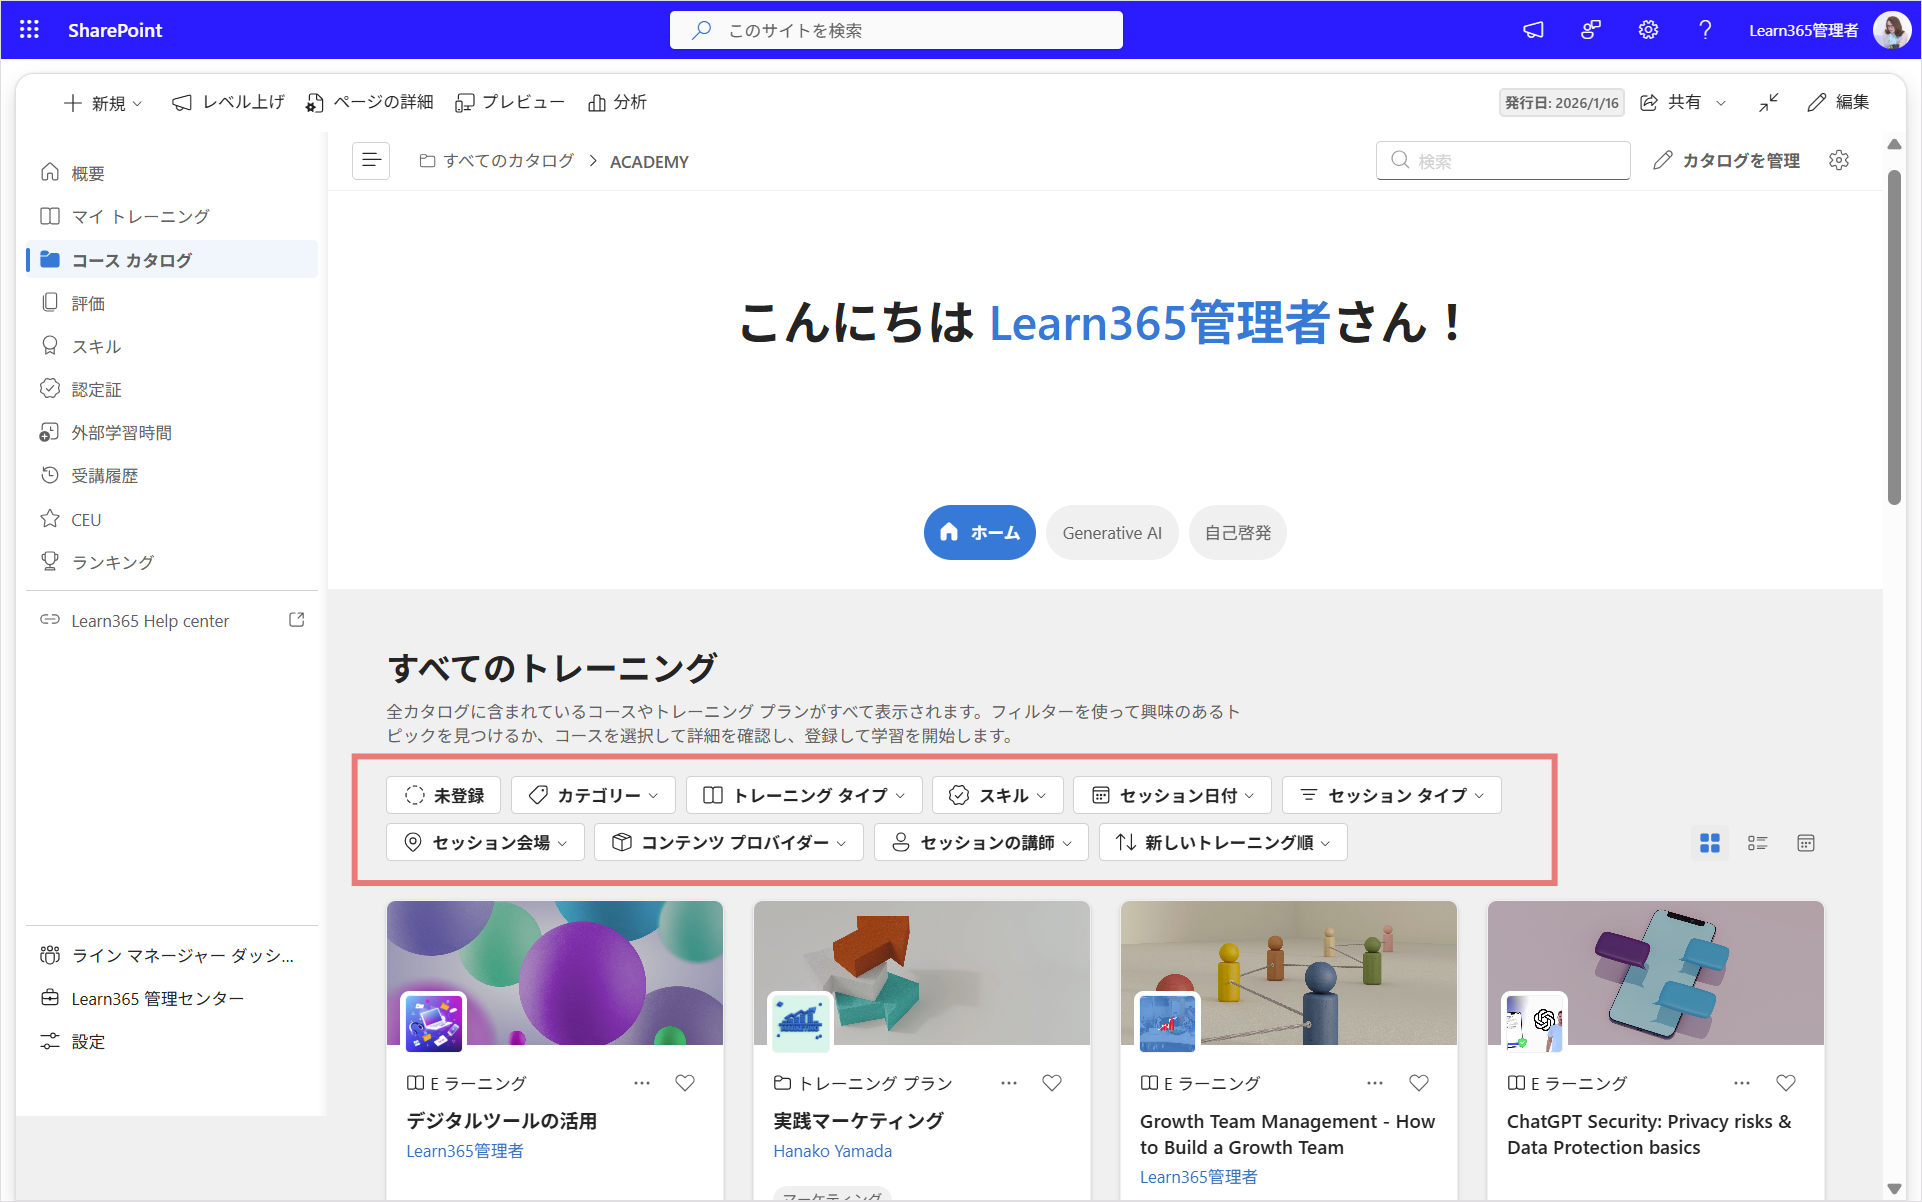Click the vertical page scrollbar thumb
1922x1202 pixels.
pyautogui.click(x=1894, y=337)
